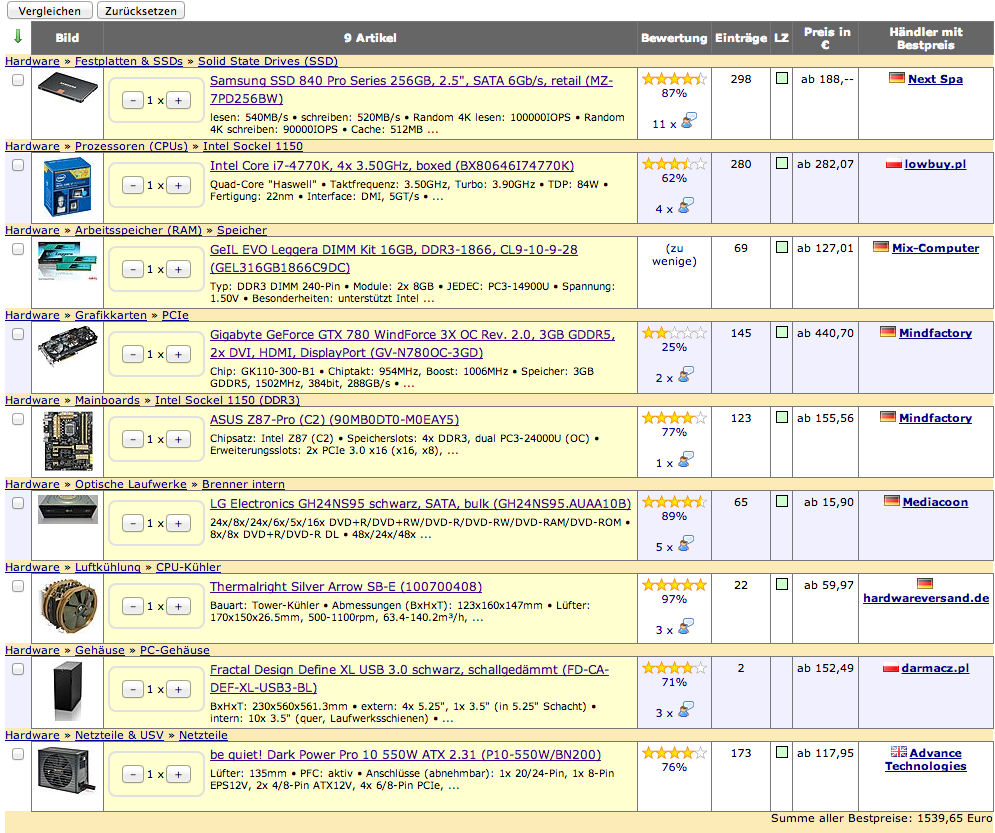The height and width of the screenshot is (833, 995).
Task: Open user reviews icon for Gigabyte GTX 780
Action: [x=686, y=375]
